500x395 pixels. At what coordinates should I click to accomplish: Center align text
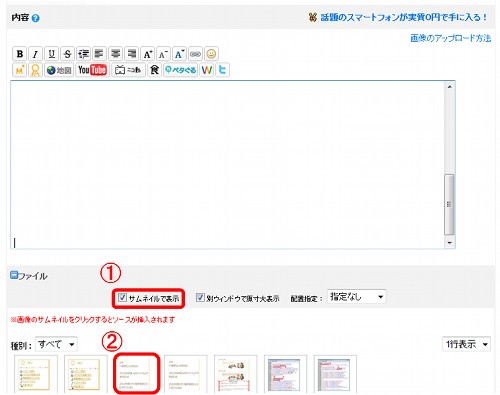[x=115, y=54]
